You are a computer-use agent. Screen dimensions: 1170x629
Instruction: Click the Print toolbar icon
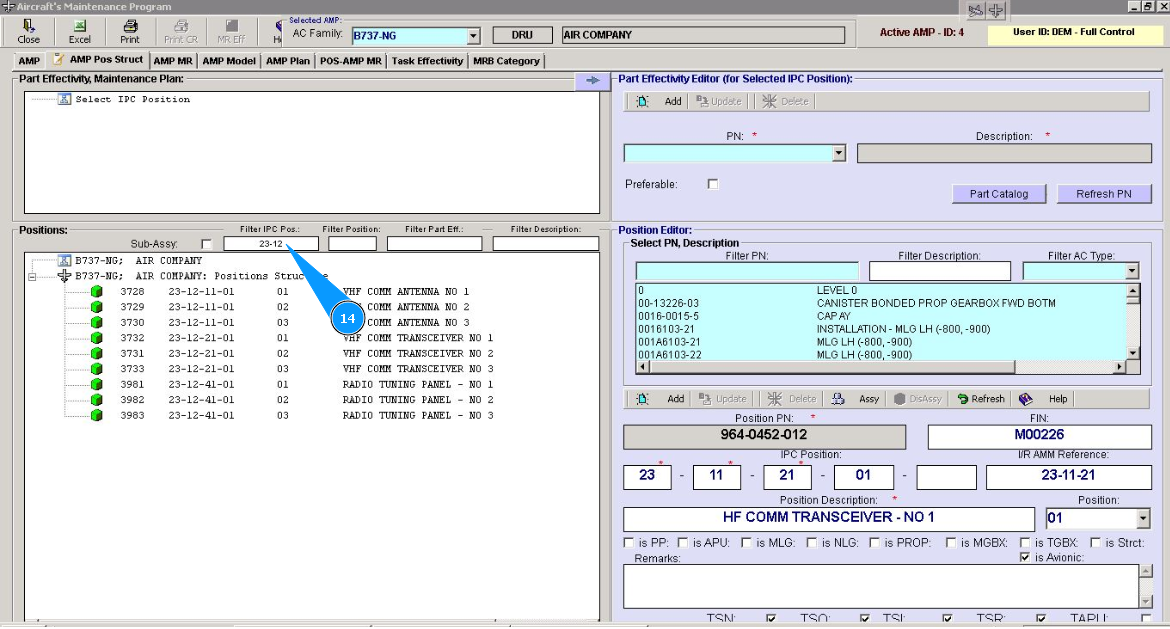(130, 27)
